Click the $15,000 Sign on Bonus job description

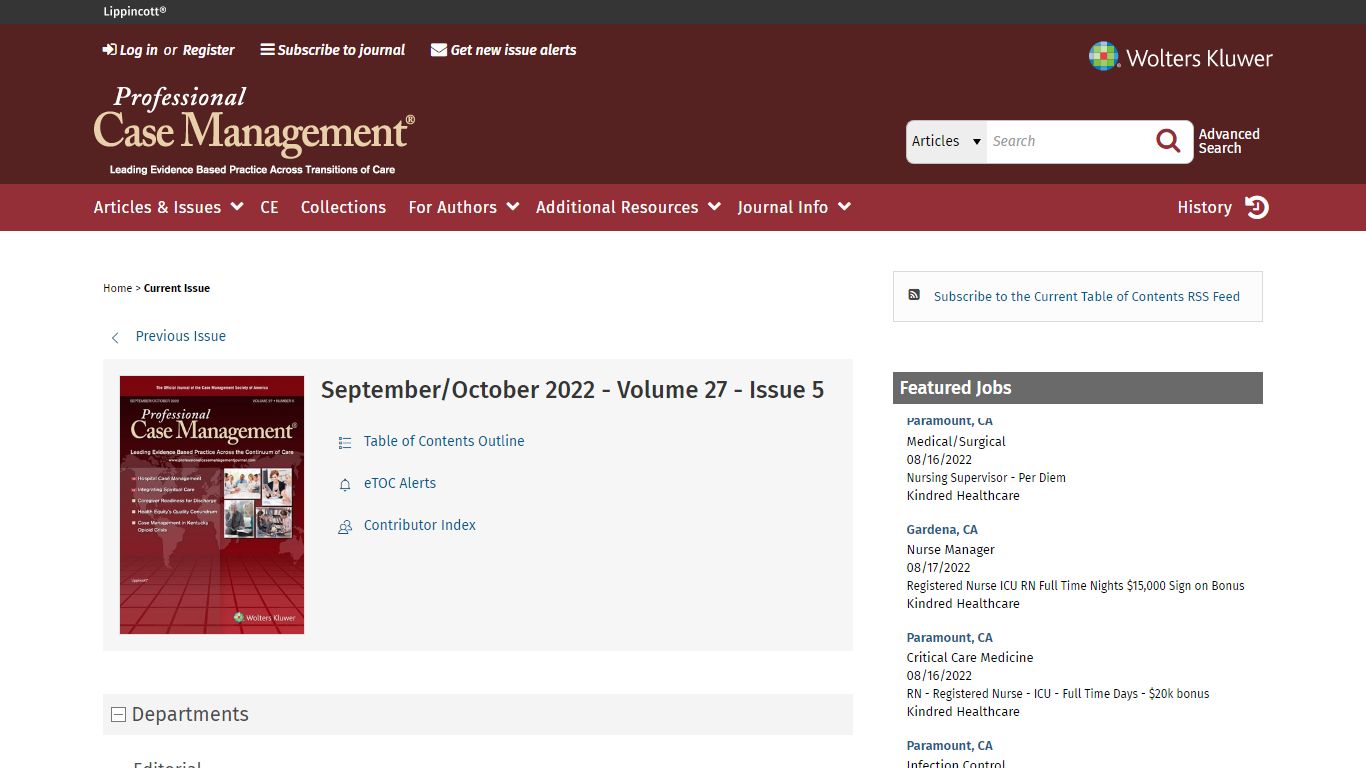(x=1075, y=586)
